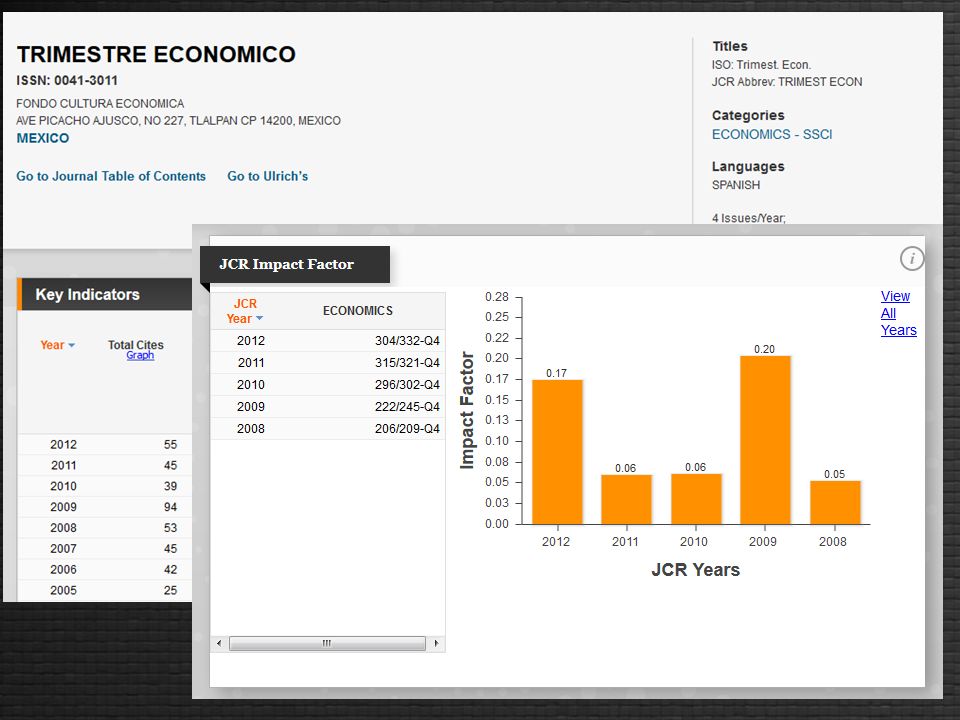This screenshot has height=720, width=960.
Task: Open the ECONOMICS - SSCI category link
Action: [x=771, y=135]
